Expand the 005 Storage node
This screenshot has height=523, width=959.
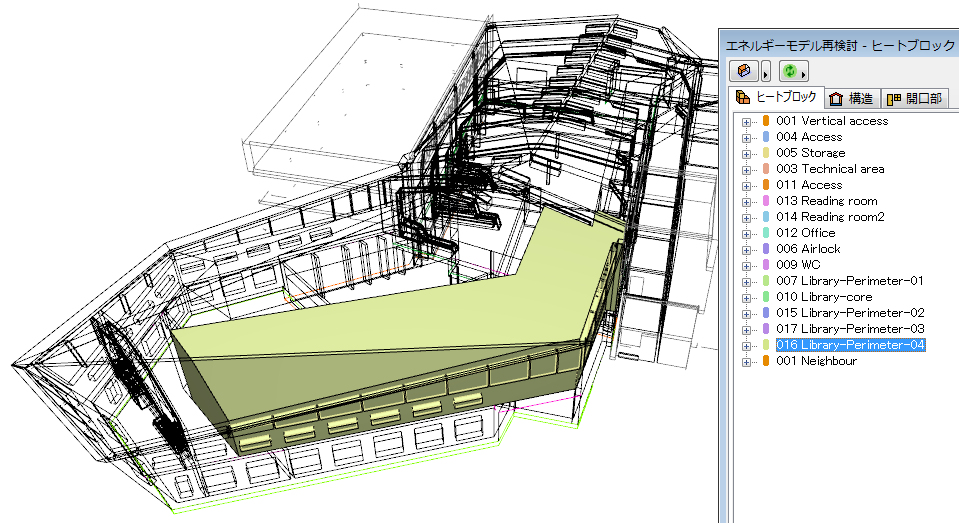pos(746,154)
